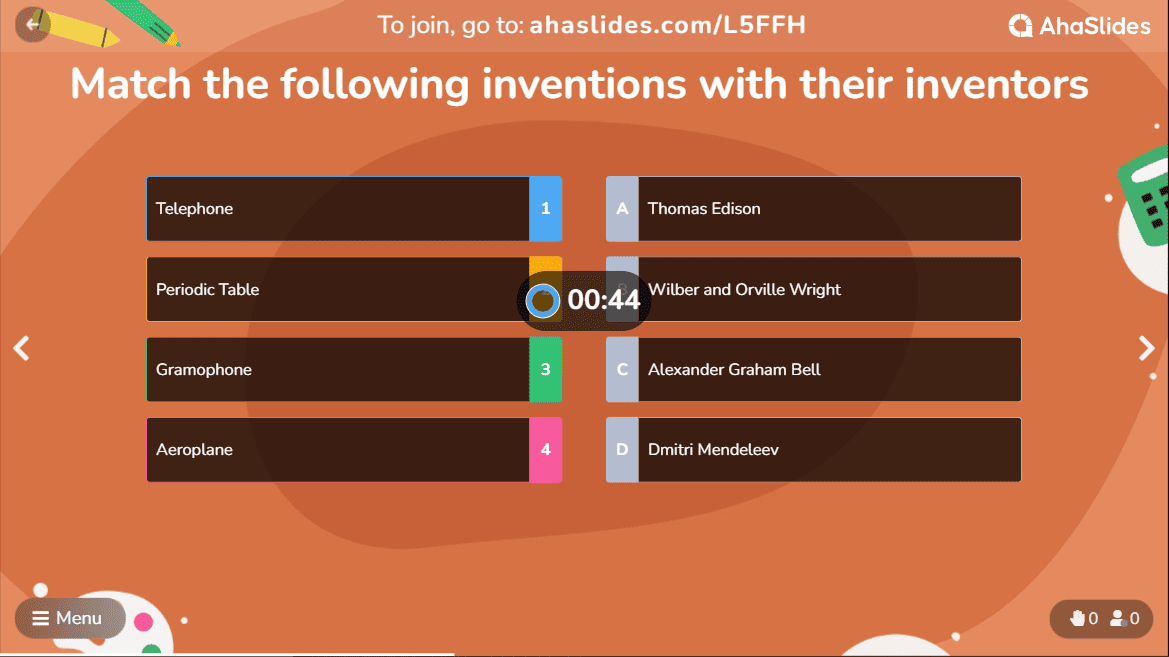Choose Wilber and Orville Wright option

pos(813,289)
